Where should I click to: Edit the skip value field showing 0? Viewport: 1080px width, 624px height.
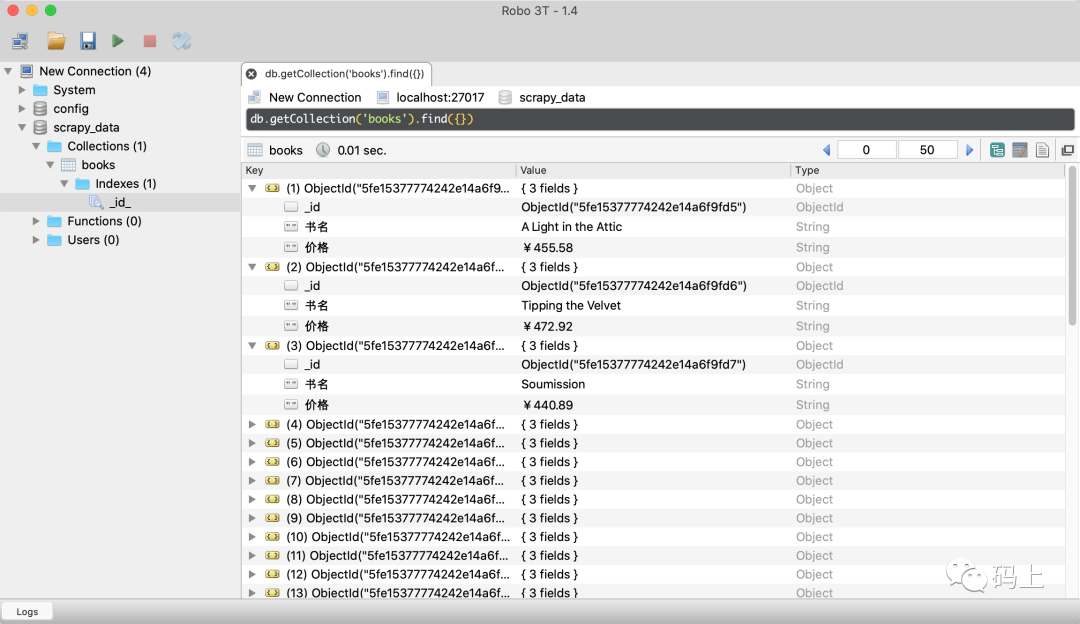point(866,150)
